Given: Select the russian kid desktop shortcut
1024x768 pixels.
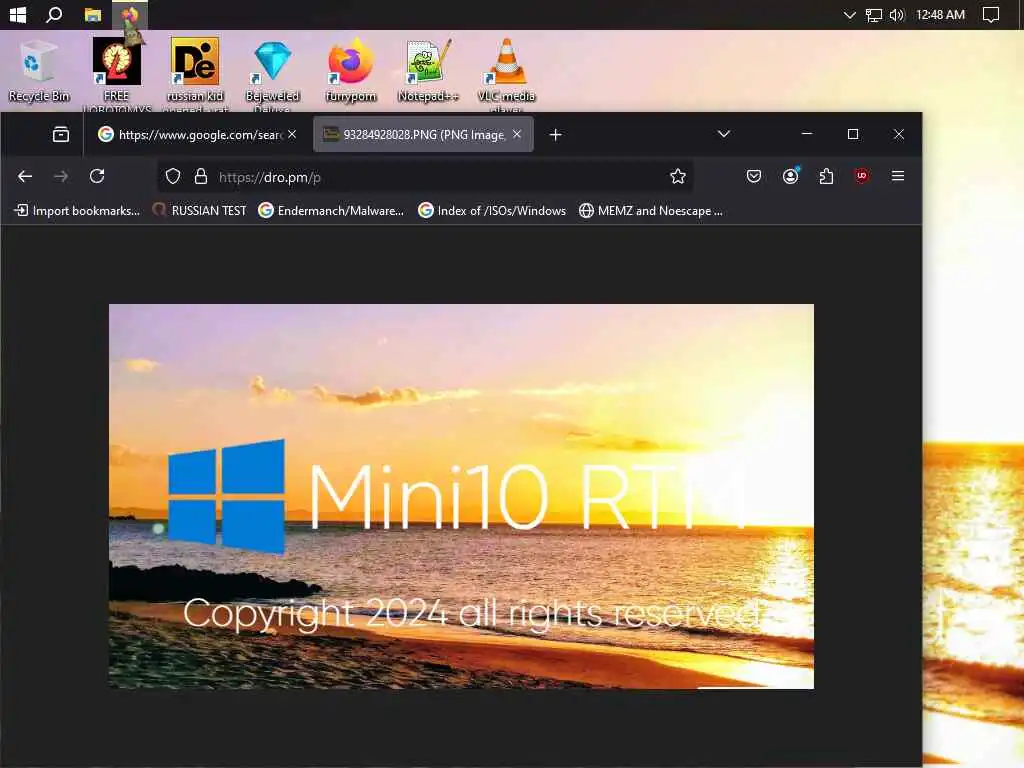Looking at the screenshot, I should click(195, 74).
